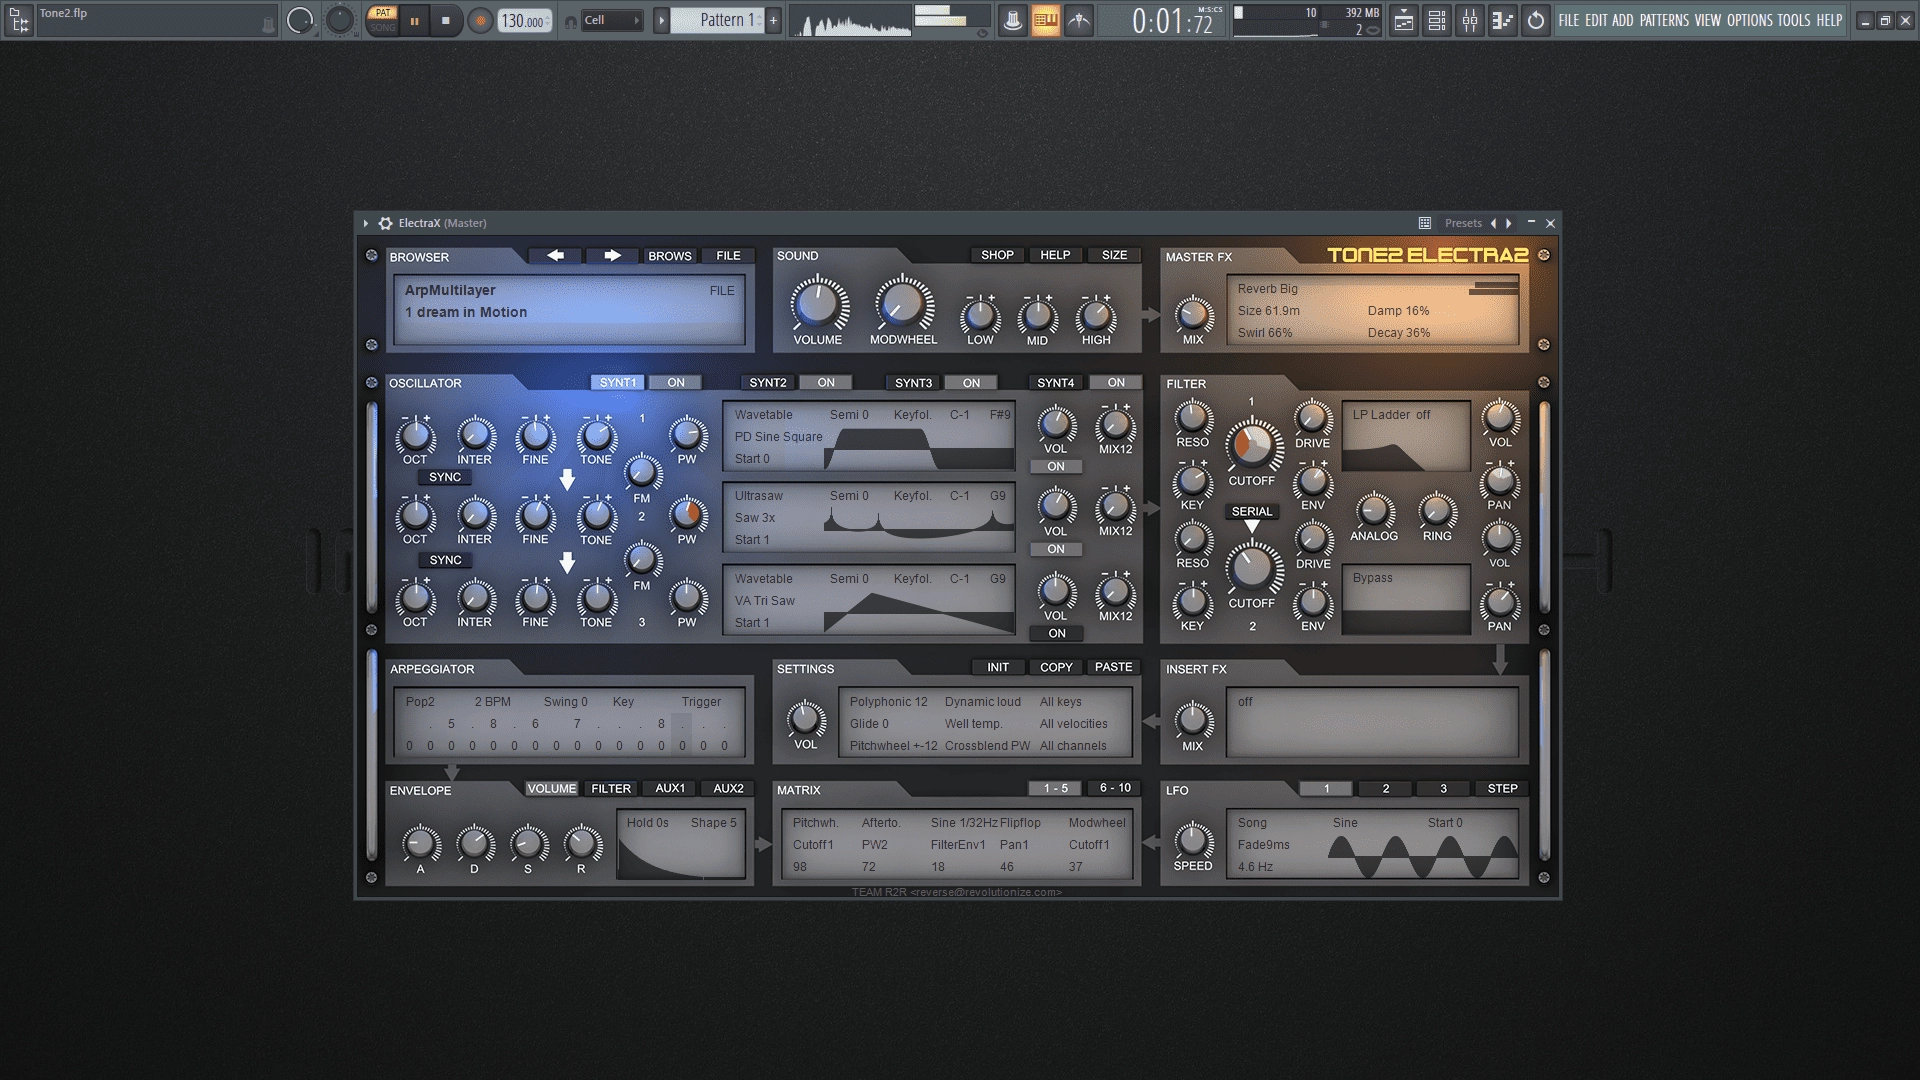Toggle SYNT4 ON button
The height and width of the screenshot is (1080, 1920).
tap(1116, 383)
